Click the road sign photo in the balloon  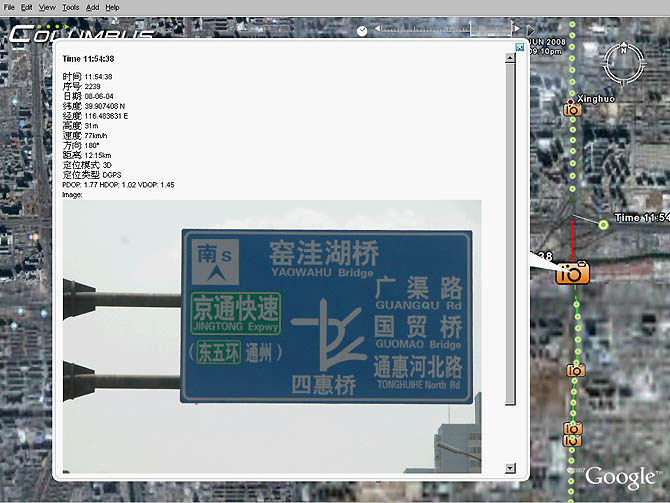pos(272,336)
